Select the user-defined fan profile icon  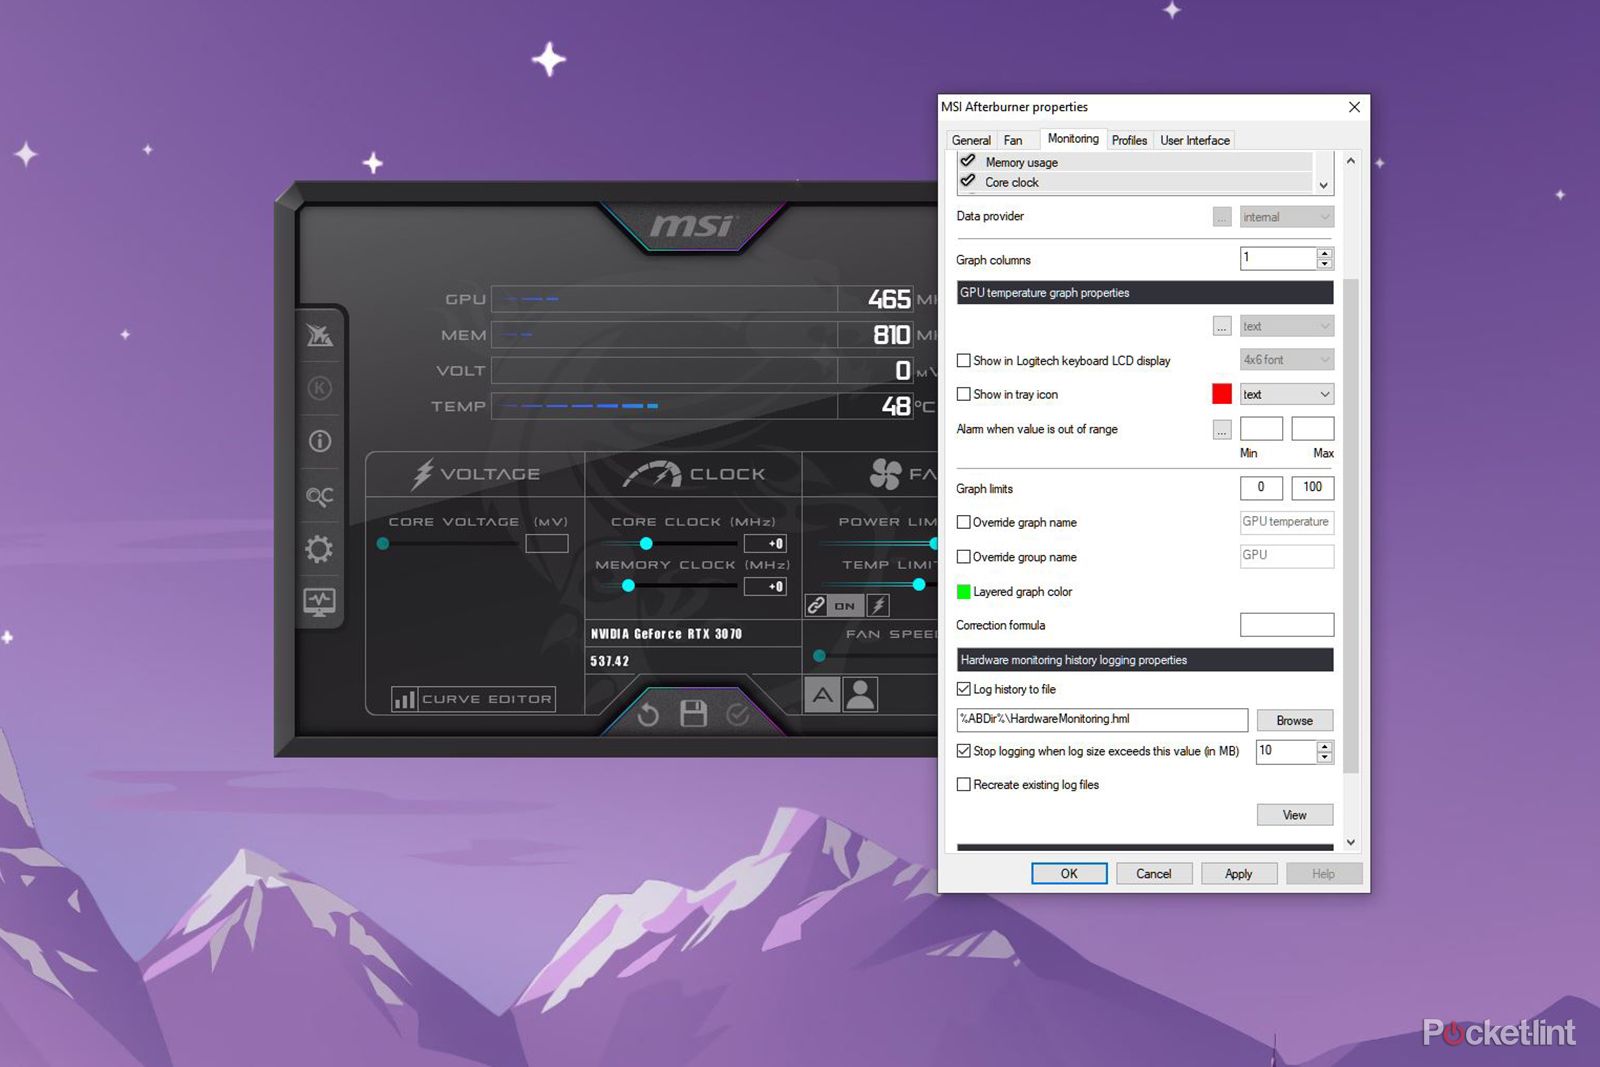coord(860,694)
